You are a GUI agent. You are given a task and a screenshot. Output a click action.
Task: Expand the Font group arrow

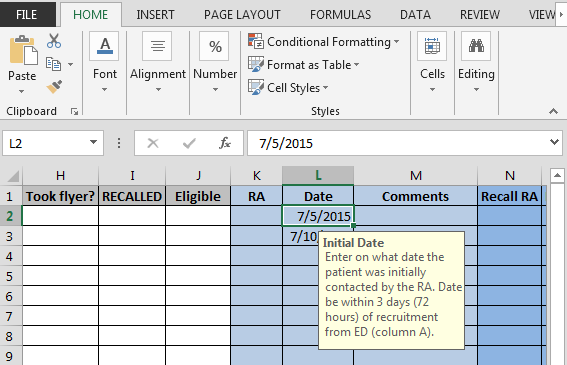[x=105, y=89]
